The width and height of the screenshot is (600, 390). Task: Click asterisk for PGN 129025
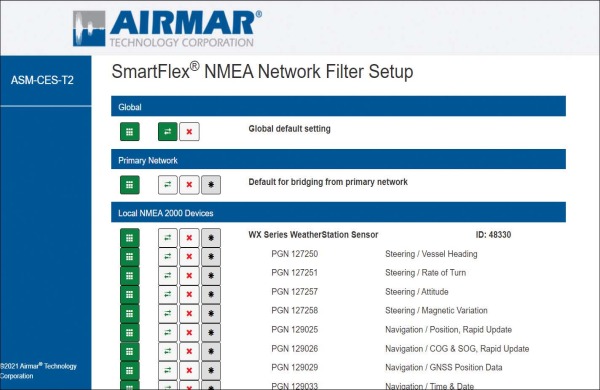pos(211,333)
